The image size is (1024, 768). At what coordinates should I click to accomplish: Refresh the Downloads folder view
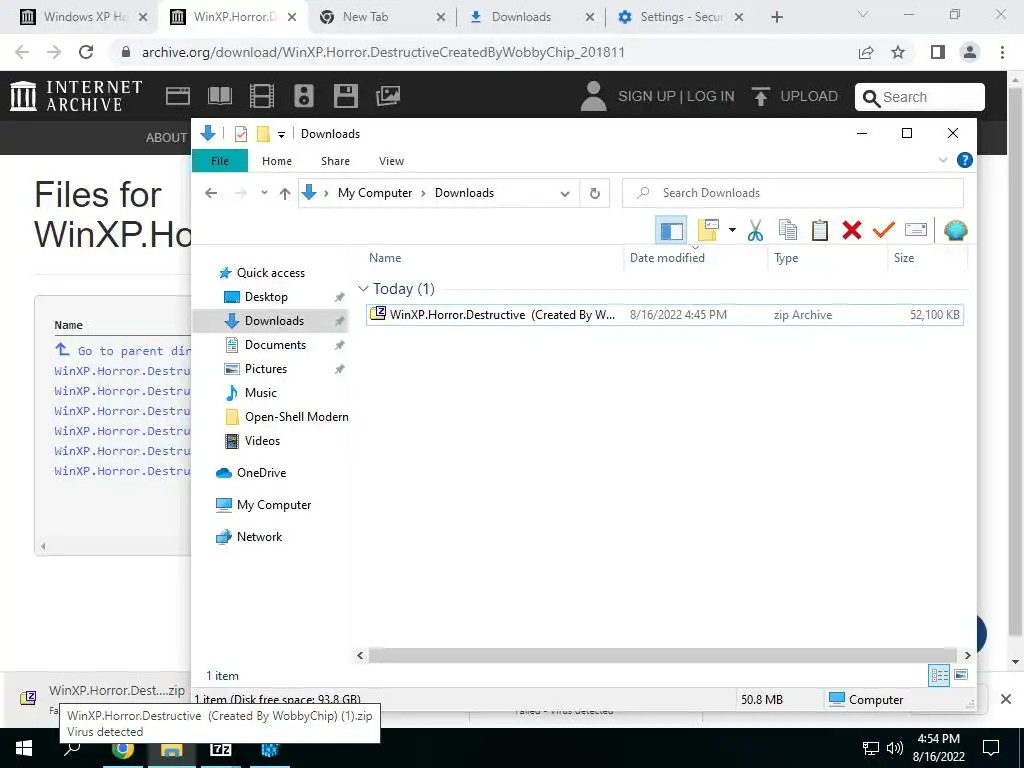point(594,193)
